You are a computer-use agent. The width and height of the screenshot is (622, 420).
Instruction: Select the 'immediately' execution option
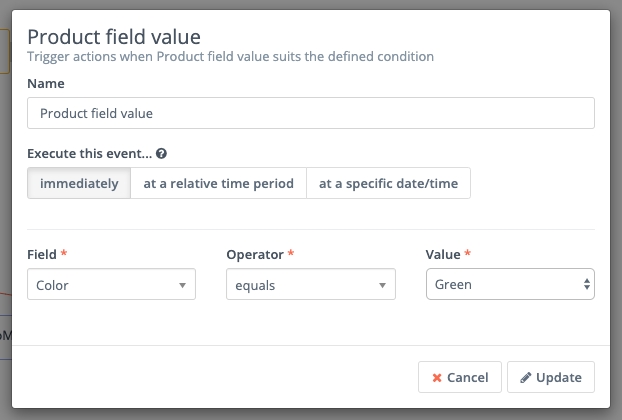(79, 183)
